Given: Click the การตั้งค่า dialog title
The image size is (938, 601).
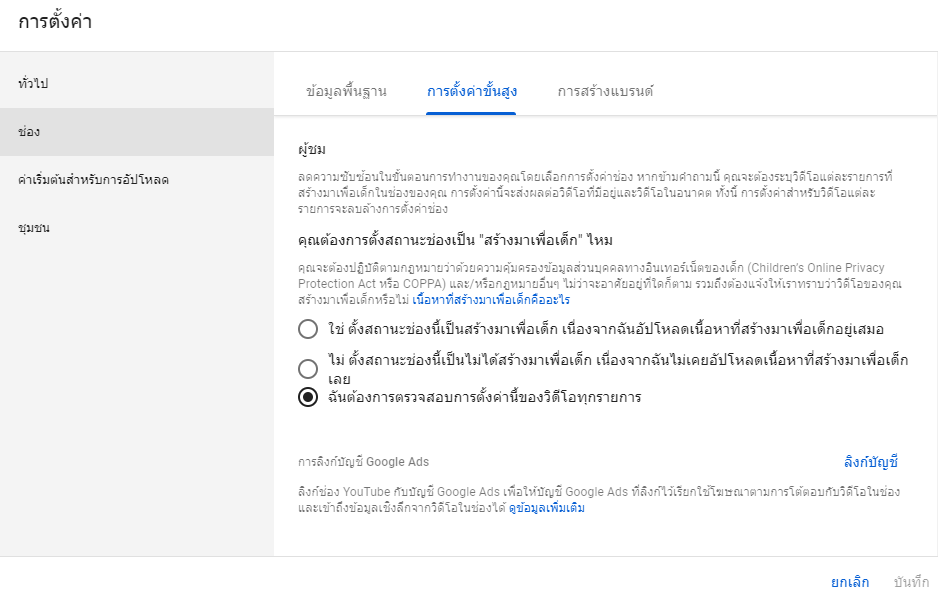Looking at the screenshot, I should 55,22.
